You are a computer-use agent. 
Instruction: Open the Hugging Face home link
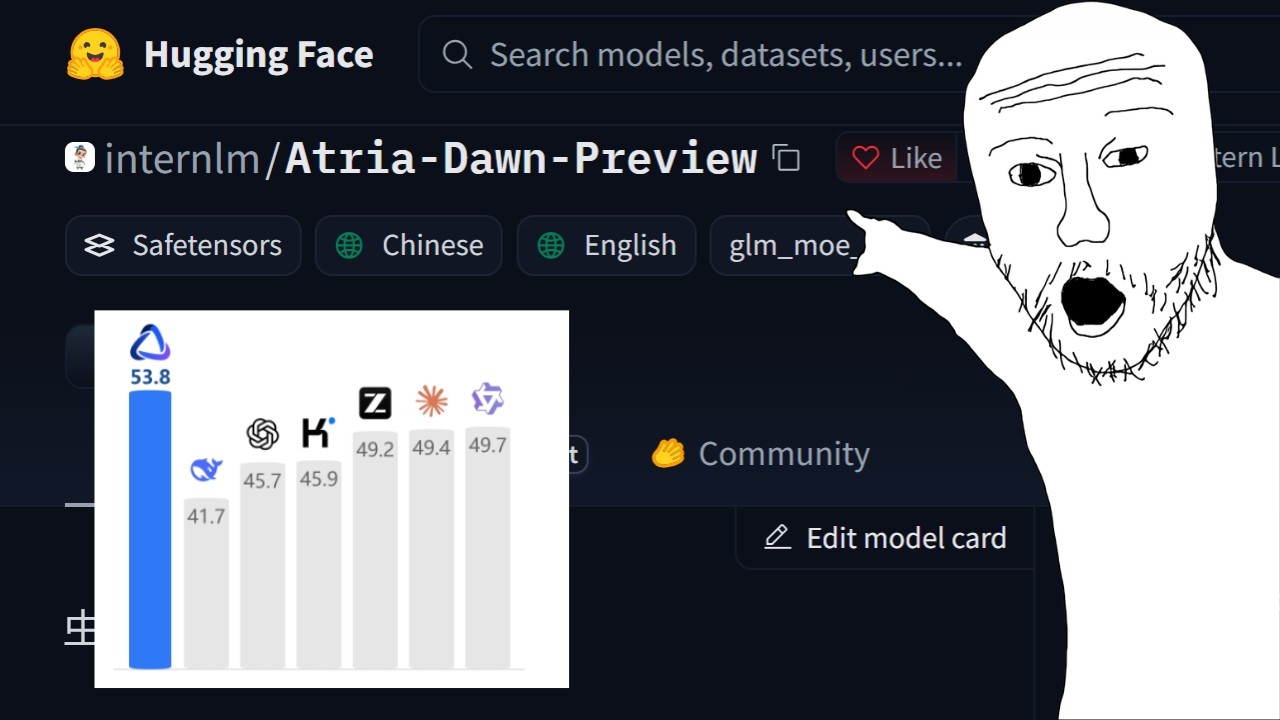220,54
